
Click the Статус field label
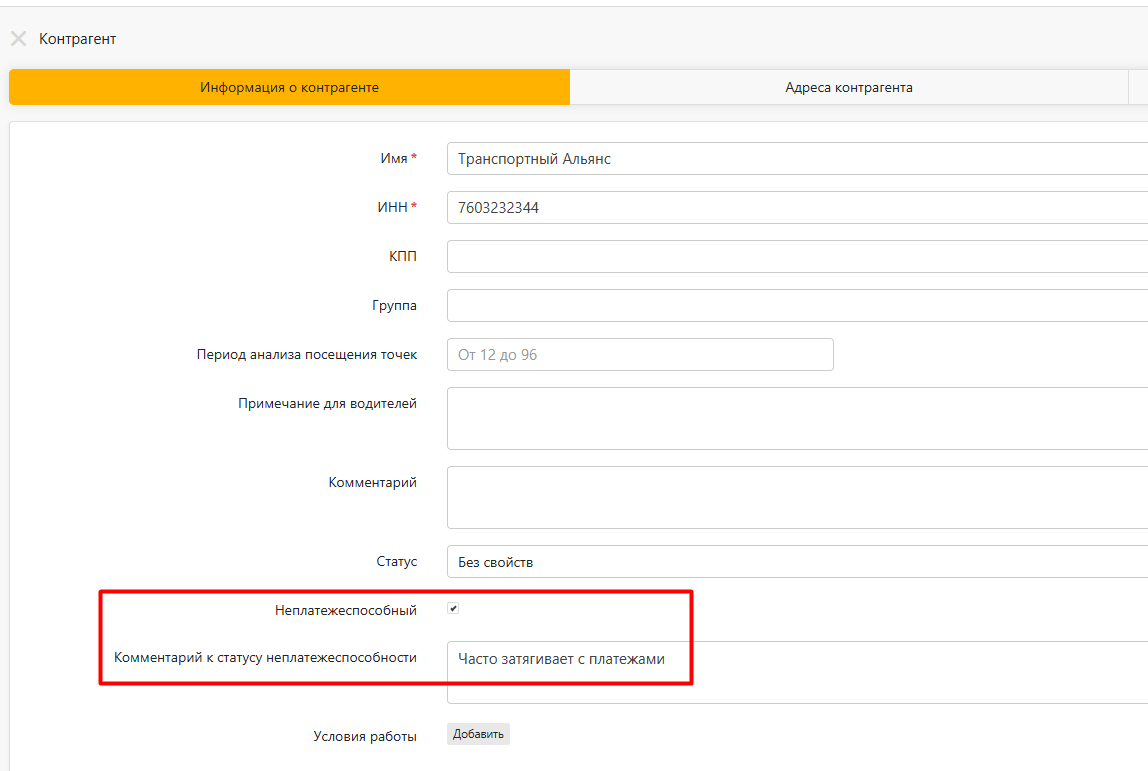[396, 562]
